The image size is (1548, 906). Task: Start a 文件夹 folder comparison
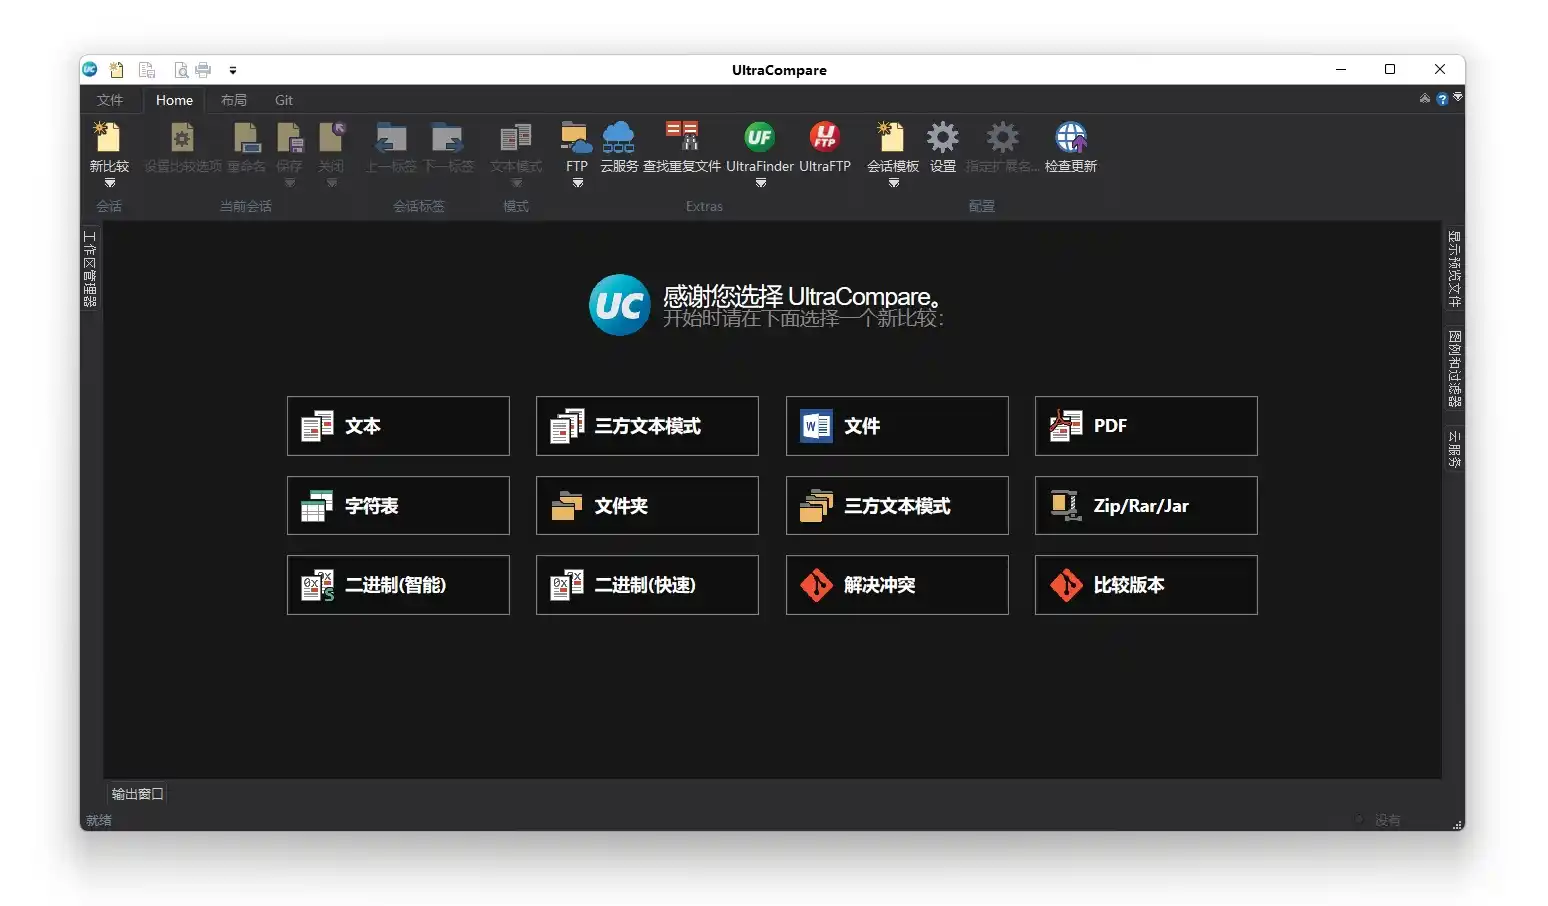[x=647, y=506]
